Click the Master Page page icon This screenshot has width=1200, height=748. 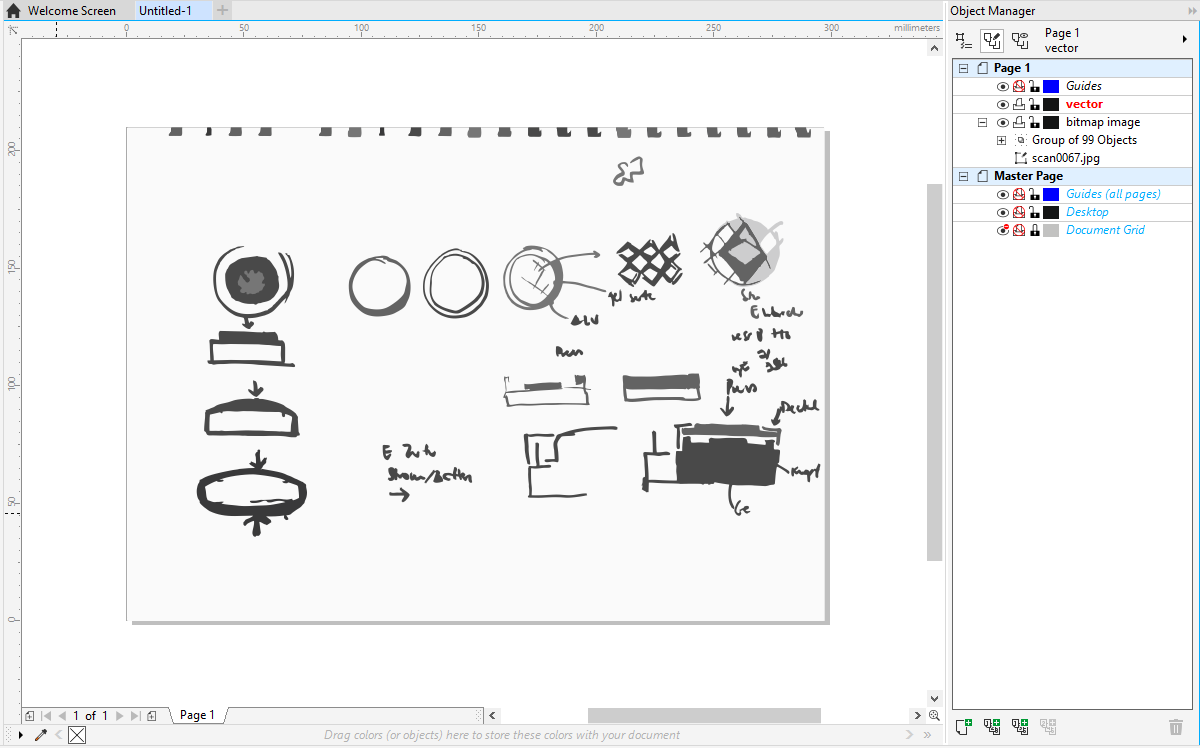(982, 176)
